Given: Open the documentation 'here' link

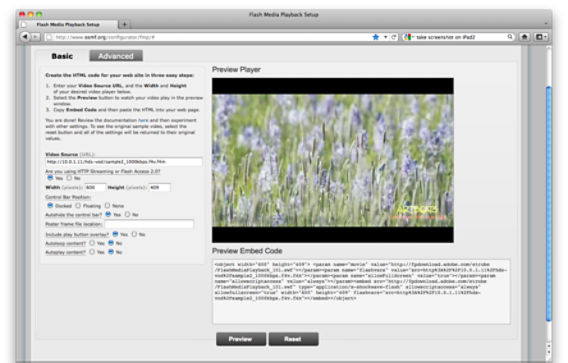Looking at the screenshot, I should (143, 120).
